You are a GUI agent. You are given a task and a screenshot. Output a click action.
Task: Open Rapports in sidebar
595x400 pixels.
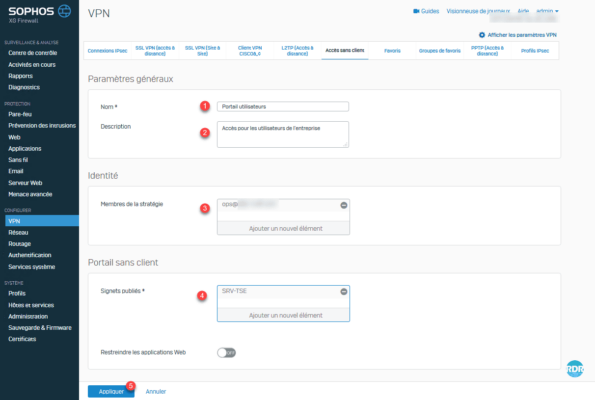(x=20, y=76)
